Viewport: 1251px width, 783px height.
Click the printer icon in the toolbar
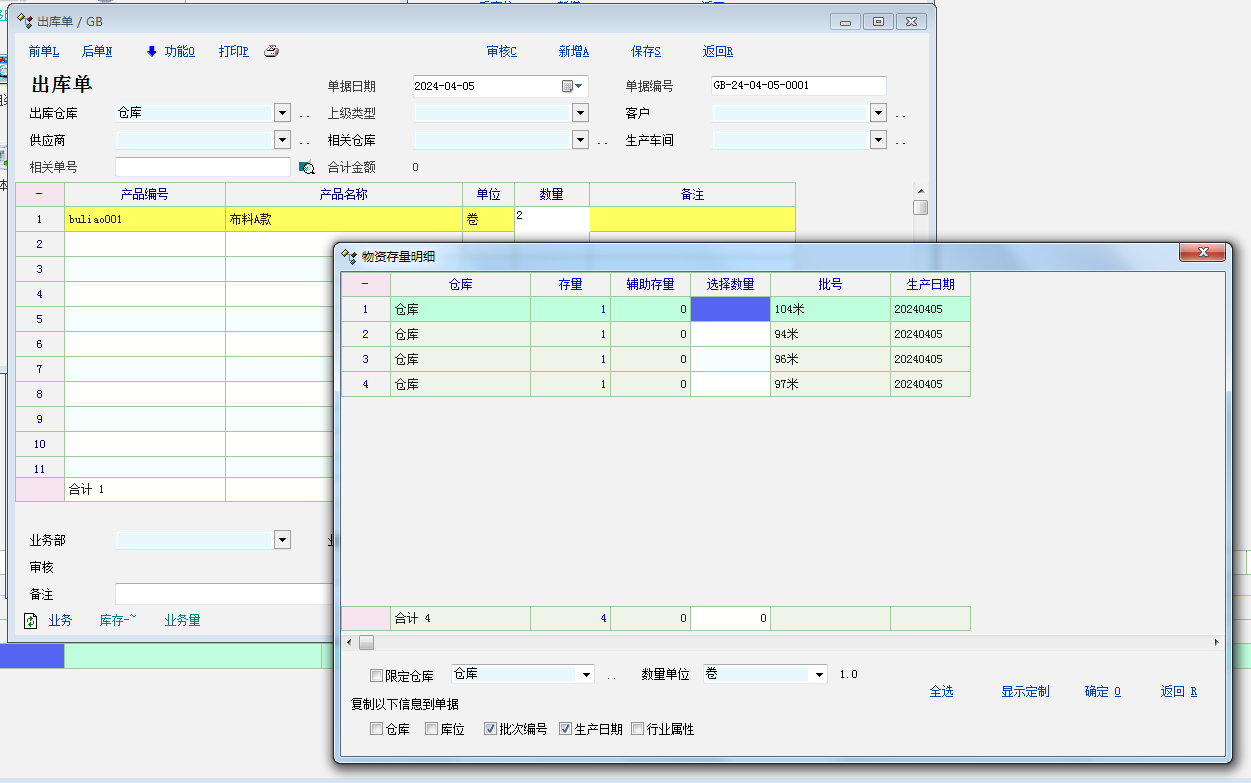click(x=271, y=52)
